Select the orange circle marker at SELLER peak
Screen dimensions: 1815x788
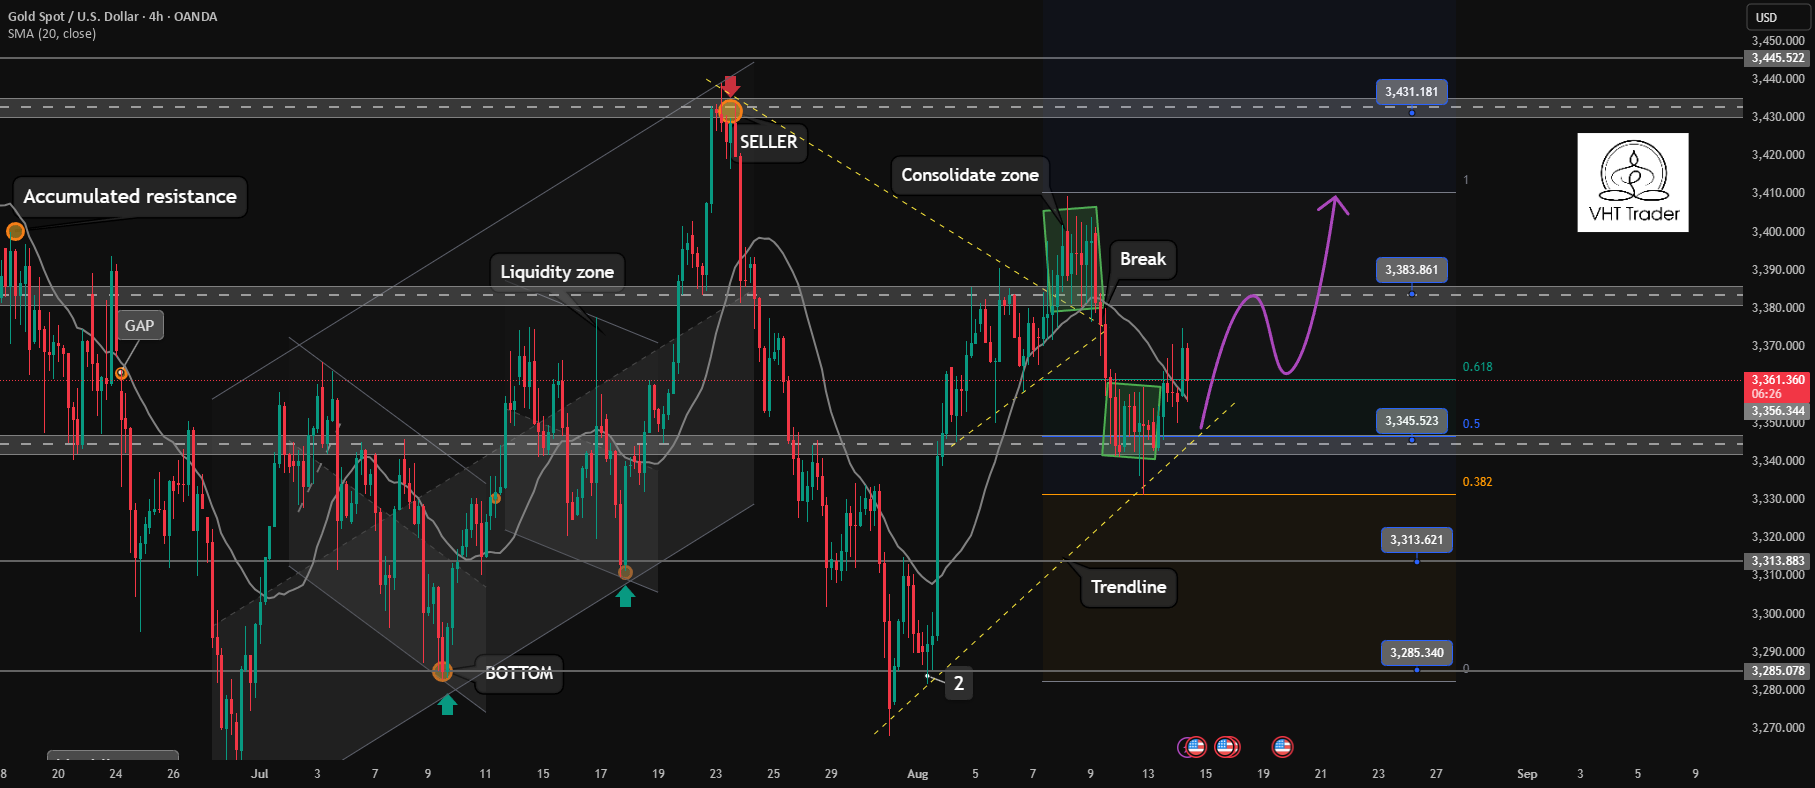pyautogui.click(x=731, y=112)
